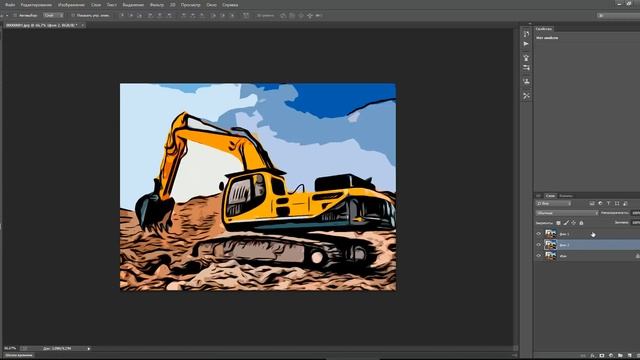640x360 pixels.
Task: Select the Свойства panel tab
Action: [544, 29]
